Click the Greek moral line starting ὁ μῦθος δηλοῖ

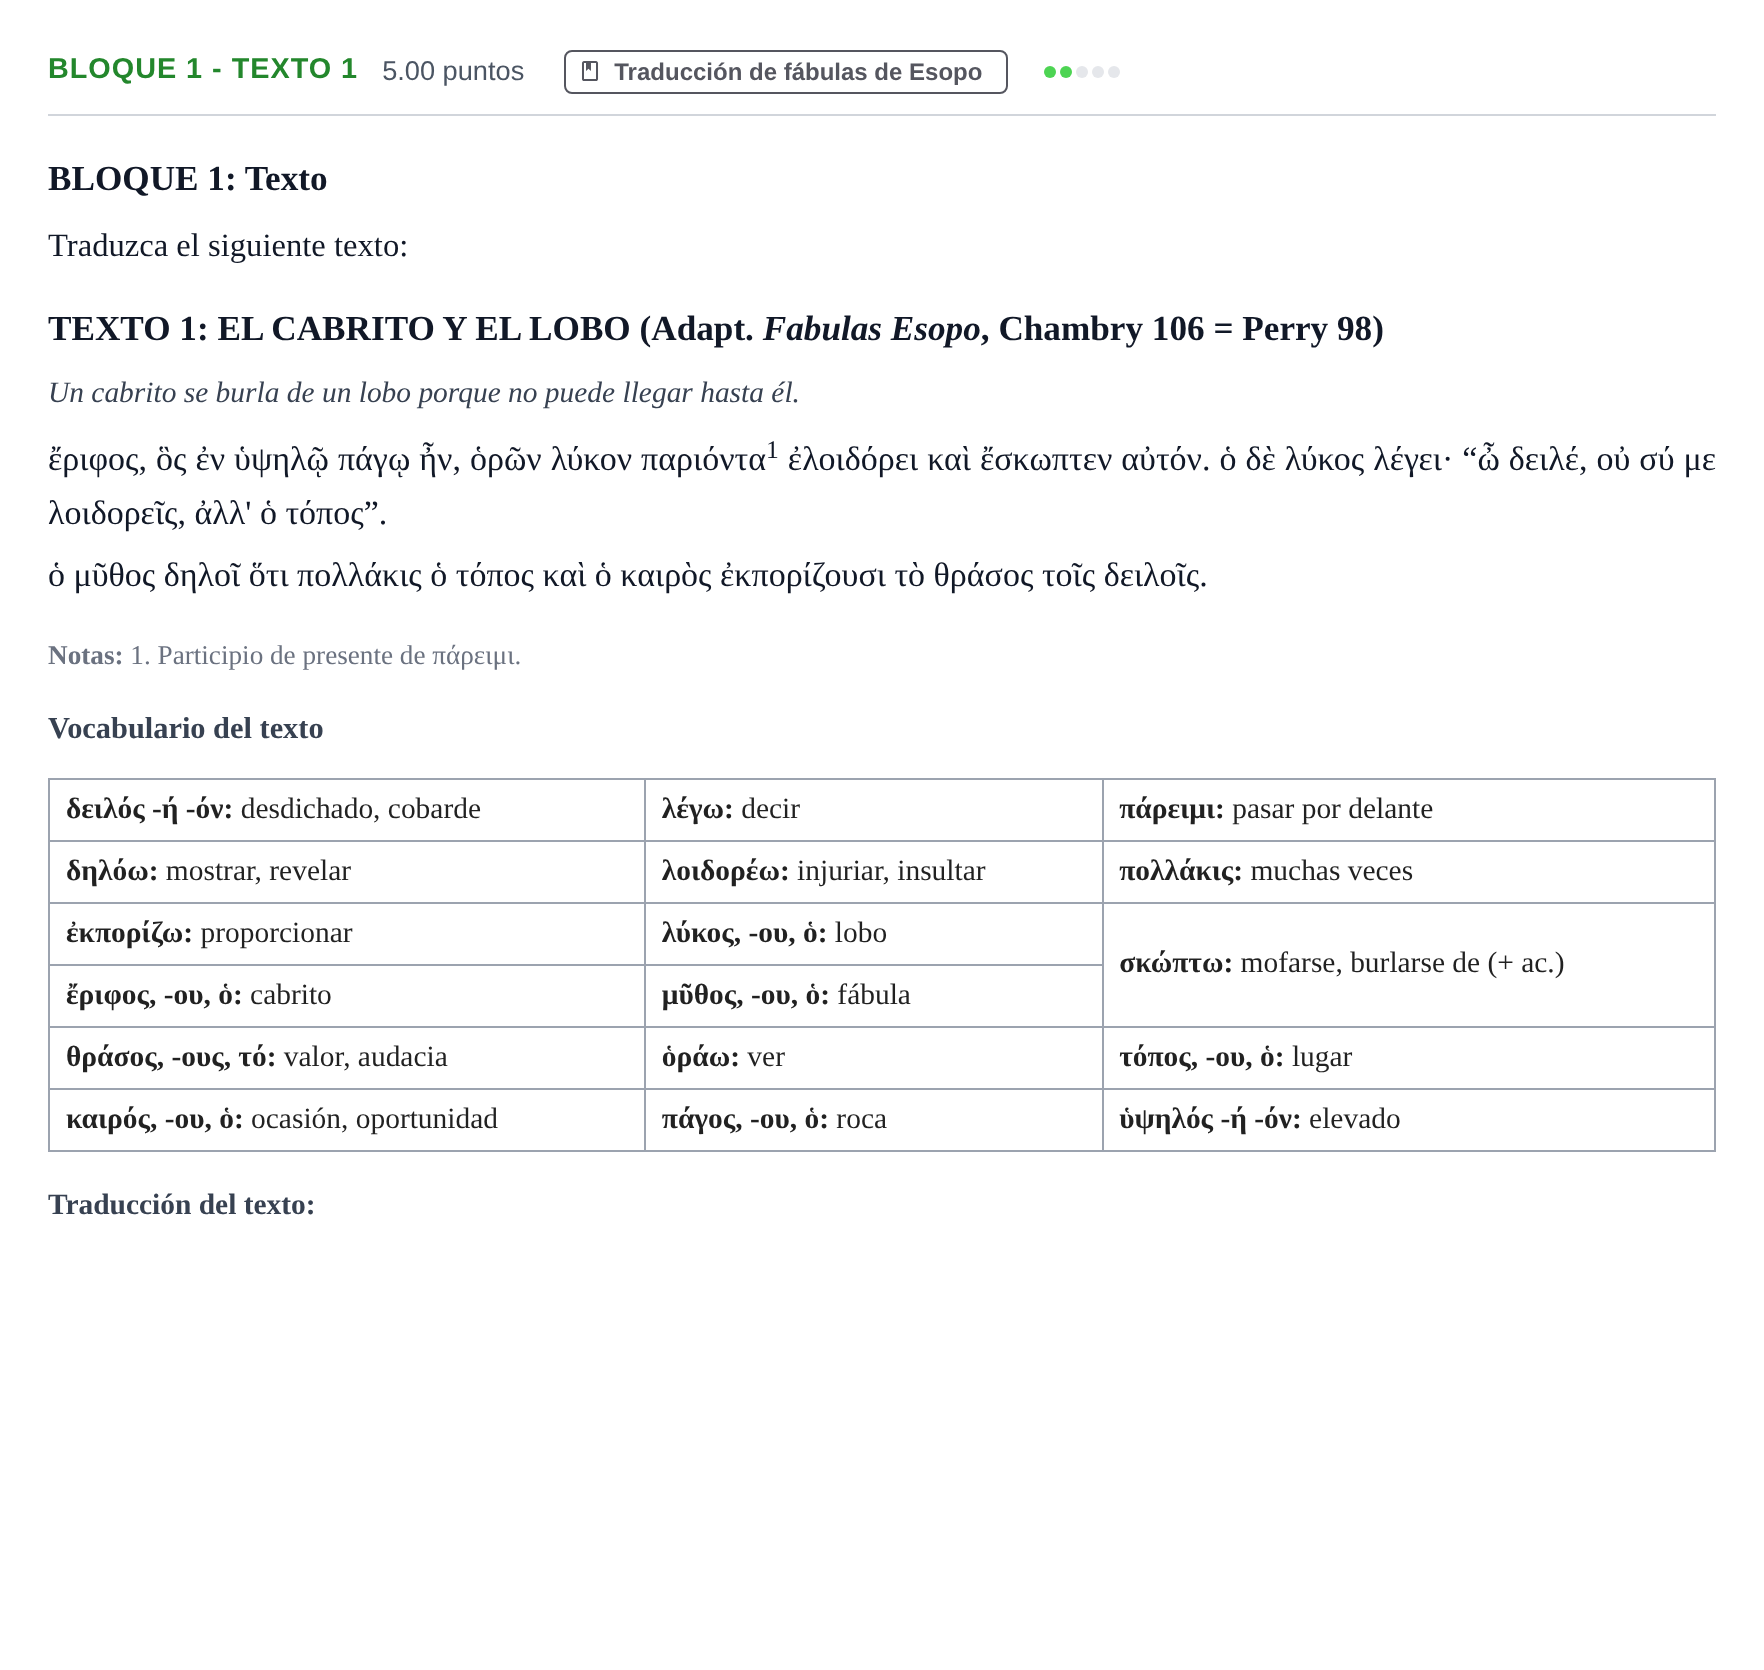click(628, 576)
